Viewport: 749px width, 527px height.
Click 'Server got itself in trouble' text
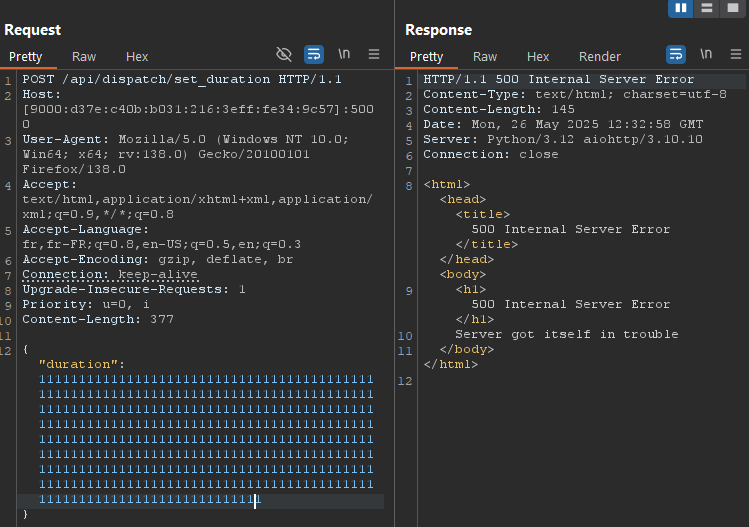pos(567,334)
